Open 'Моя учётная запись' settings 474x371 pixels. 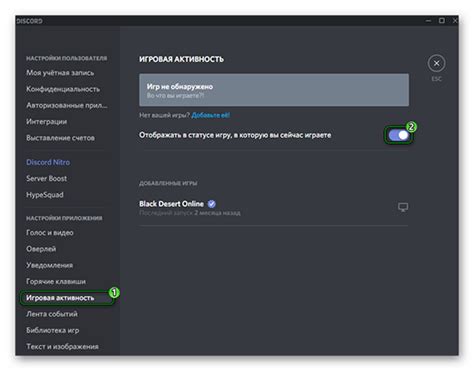pyautogui.click(x=60, y=73)
